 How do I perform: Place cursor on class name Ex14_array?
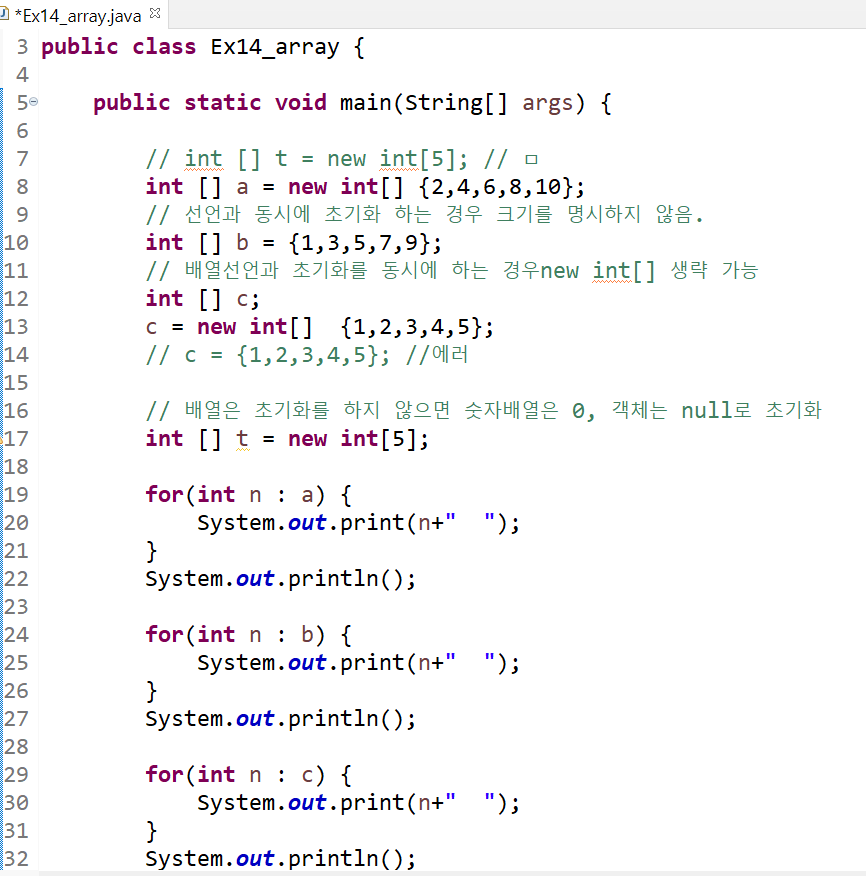[x=275, y=47]
